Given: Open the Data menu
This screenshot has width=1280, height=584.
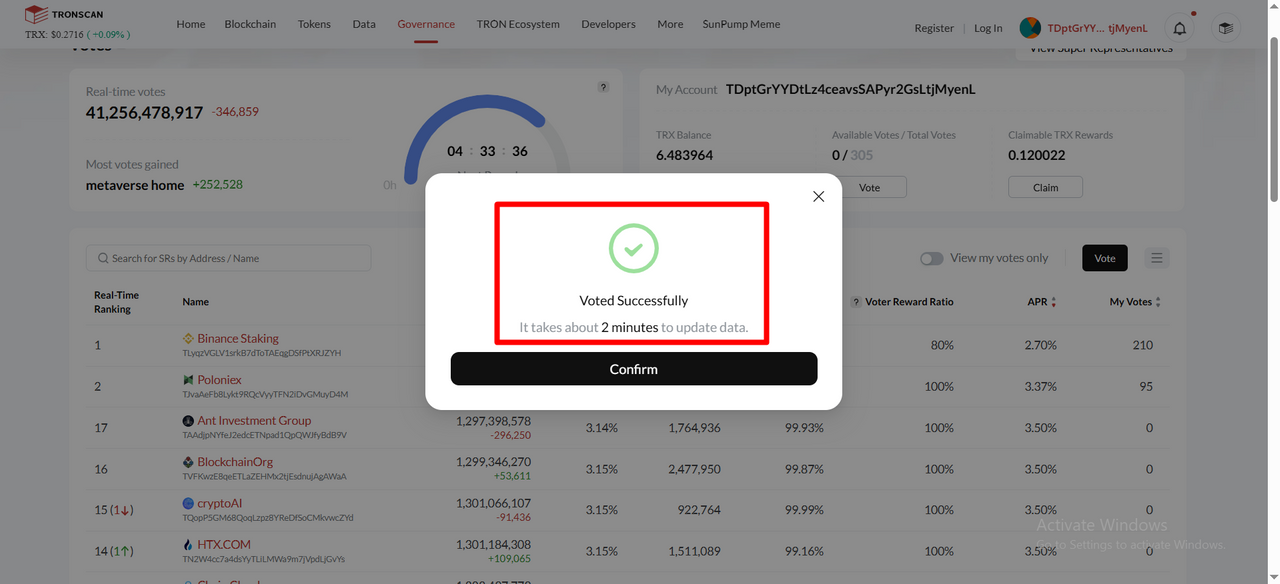Looking at the screenshot, I should tap(364, 24).
